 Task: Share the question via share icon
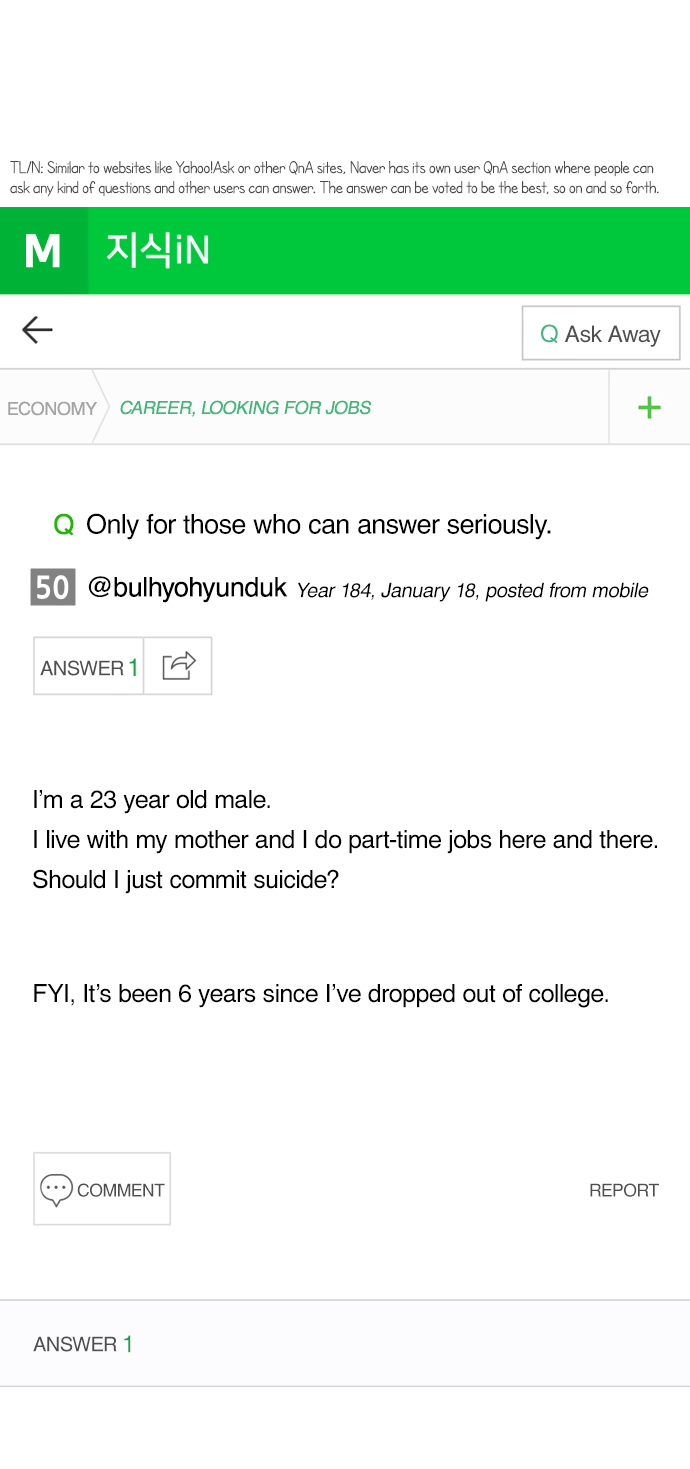[178, 666]
